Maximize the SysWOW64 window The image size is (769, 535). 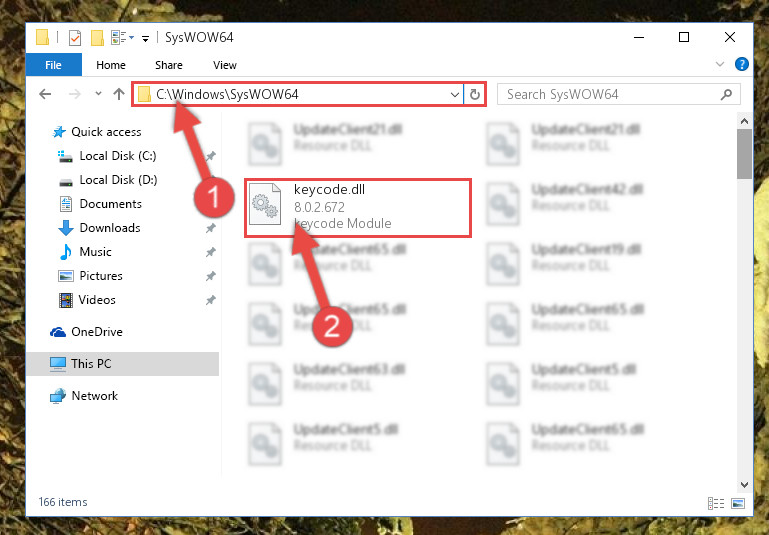(x=684, y=37)
